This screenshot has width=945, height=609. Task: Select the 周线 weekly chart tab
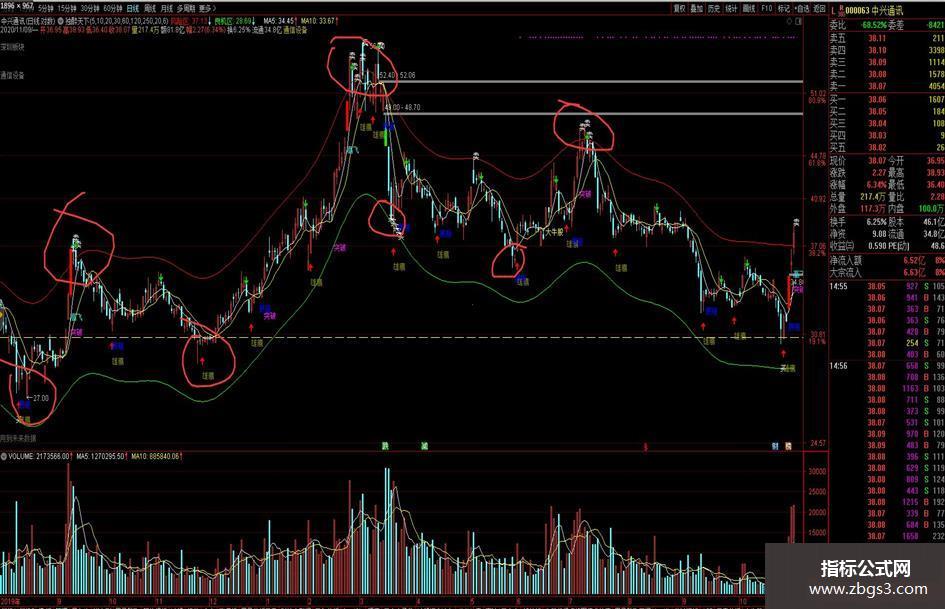[150, 8]
